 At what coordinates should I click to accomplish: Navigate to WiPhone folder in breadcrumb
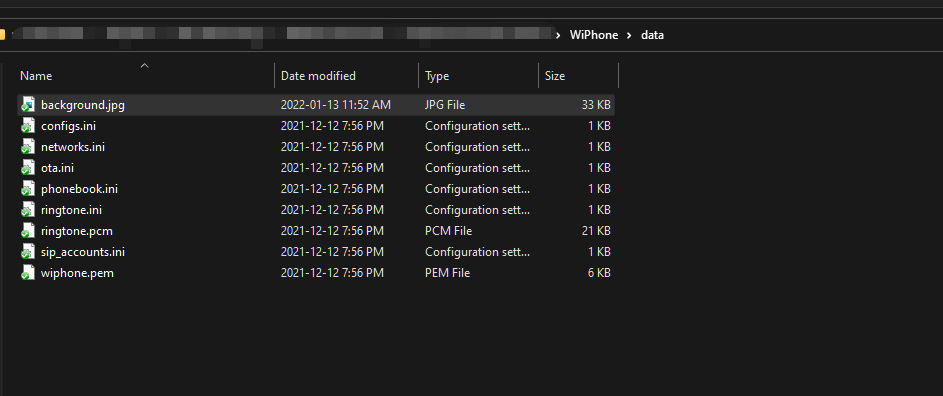click(594, 35)
